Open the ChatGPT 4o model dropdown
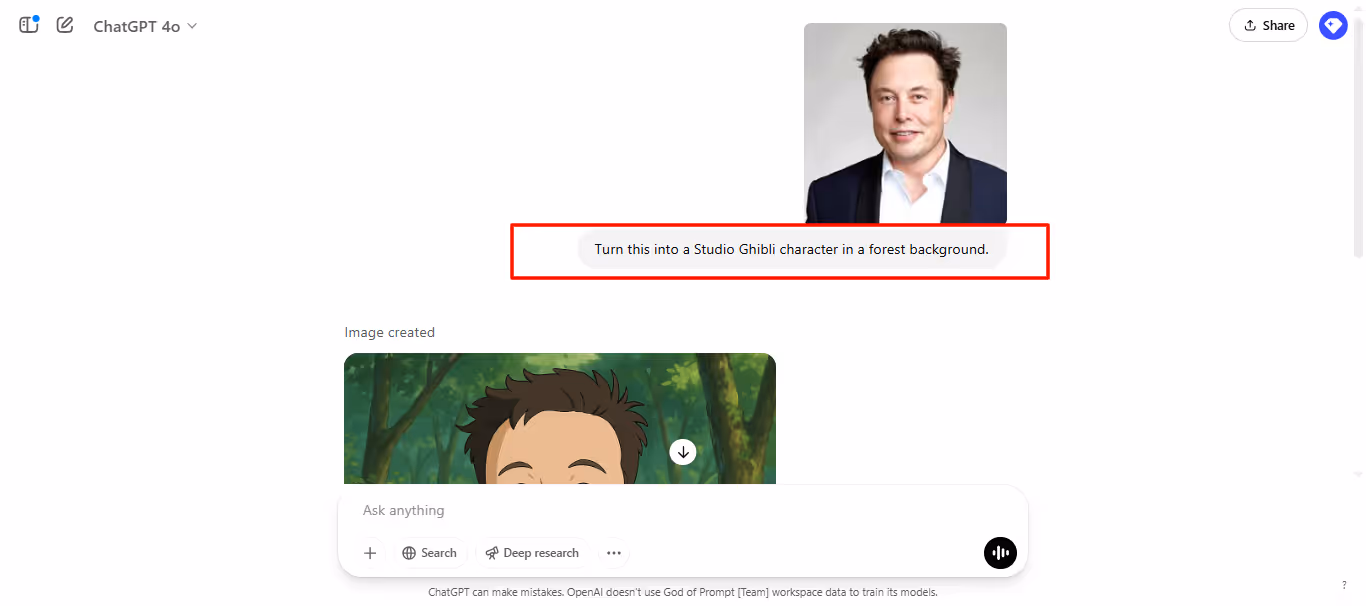1366x606 pixels. [x=146, y=26]
